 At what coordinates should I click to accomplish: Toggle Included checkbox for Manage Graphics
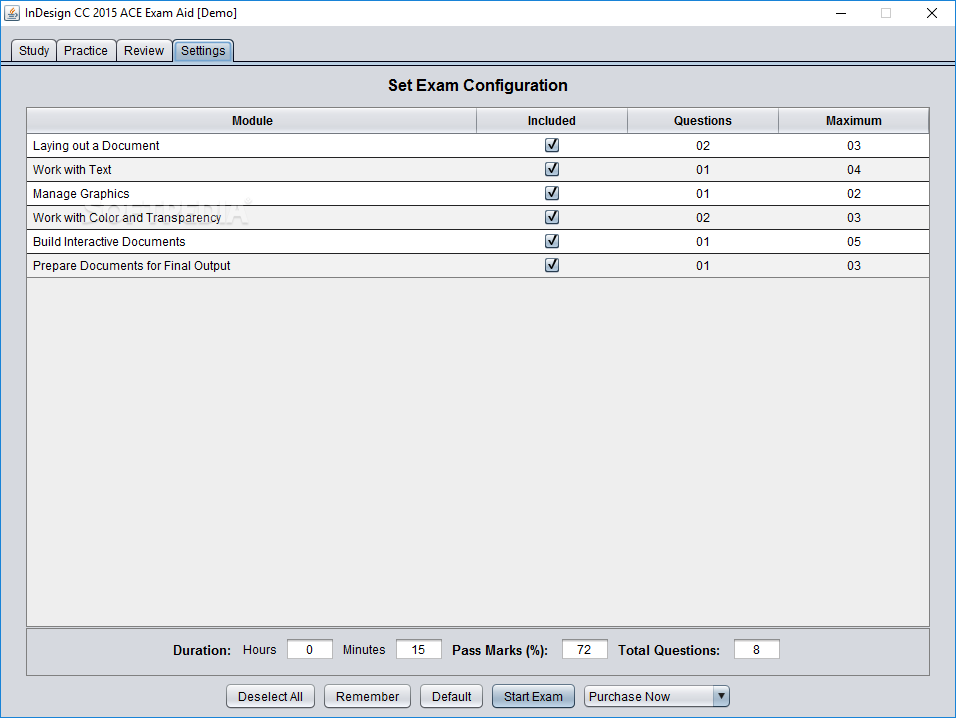pos(552,193)
